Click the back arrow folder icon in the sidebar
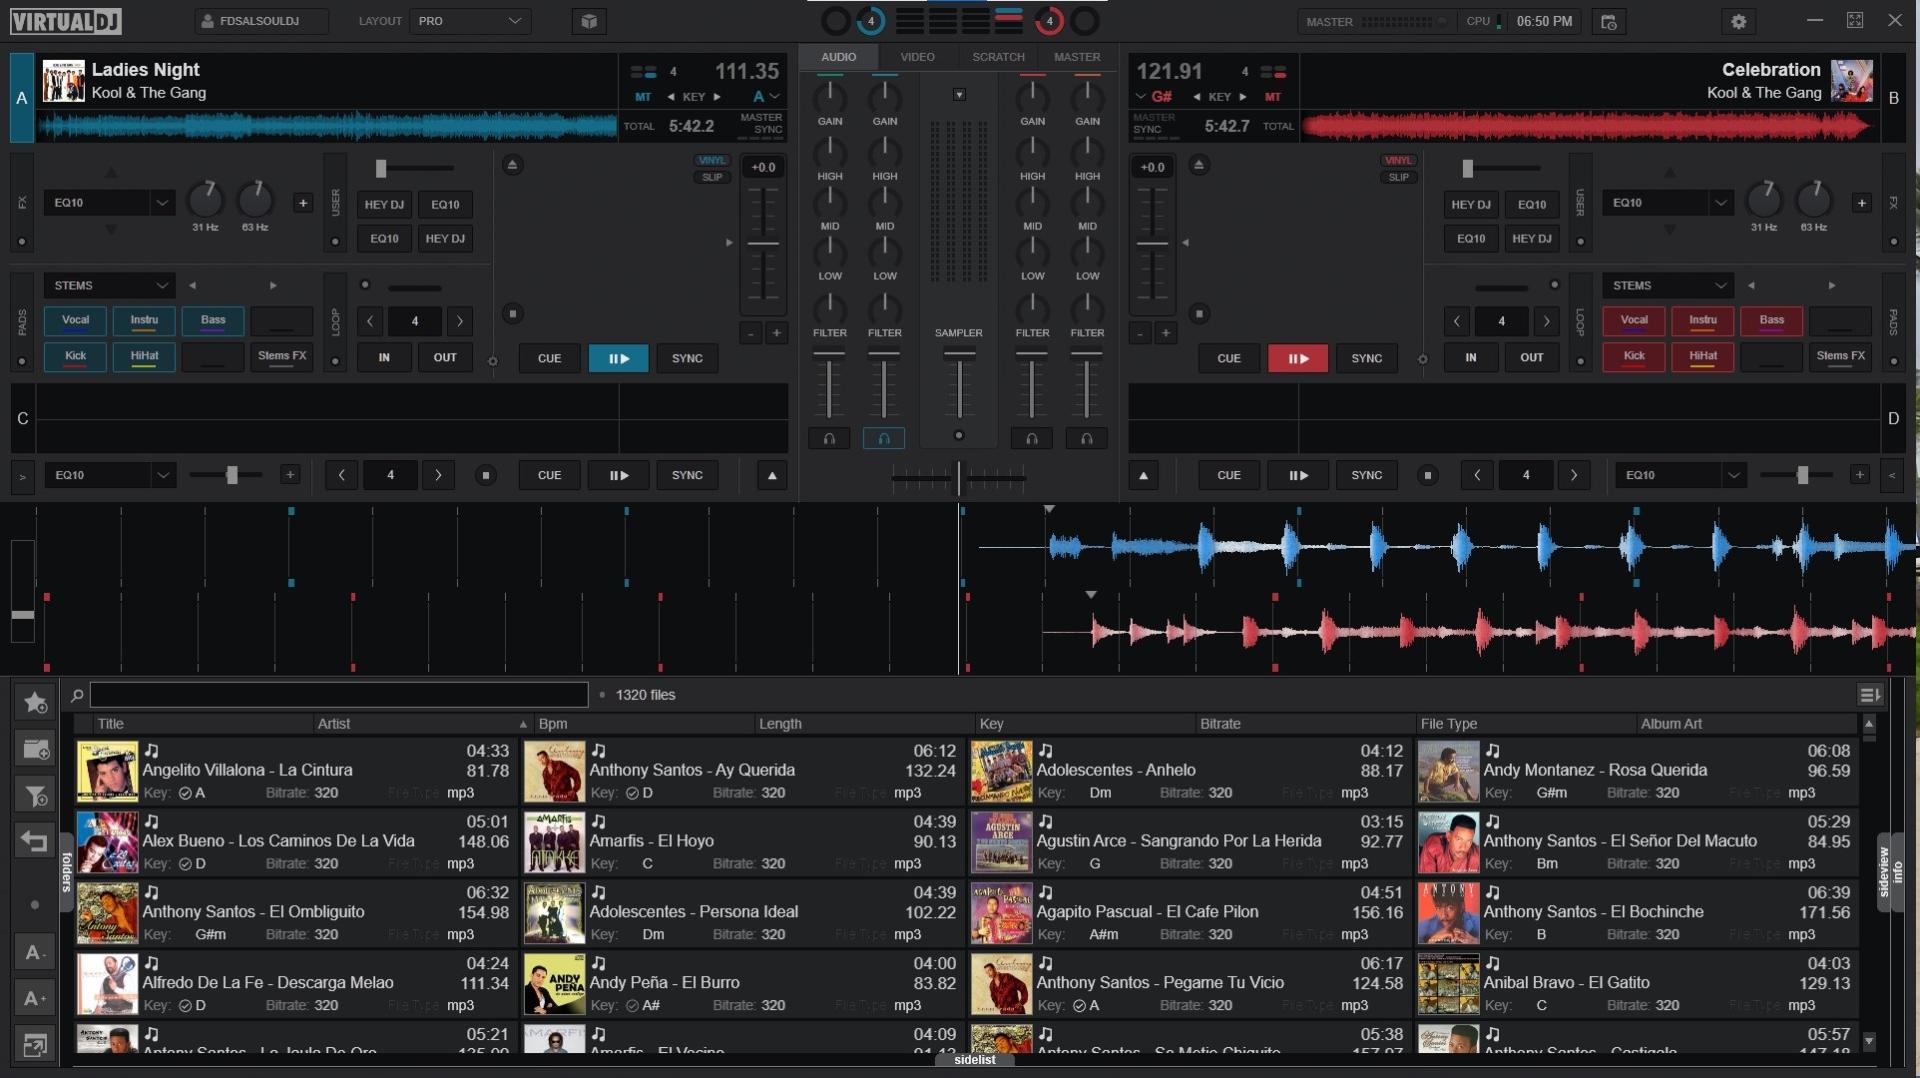The image size is (1920, 1078). [x=35, y=841]
